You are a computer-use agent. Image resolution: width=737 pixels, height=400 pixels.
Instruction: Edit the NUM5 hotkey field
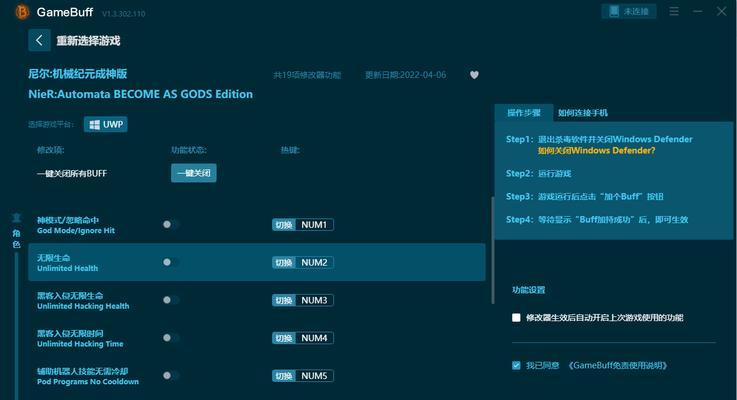pos(314,376)
